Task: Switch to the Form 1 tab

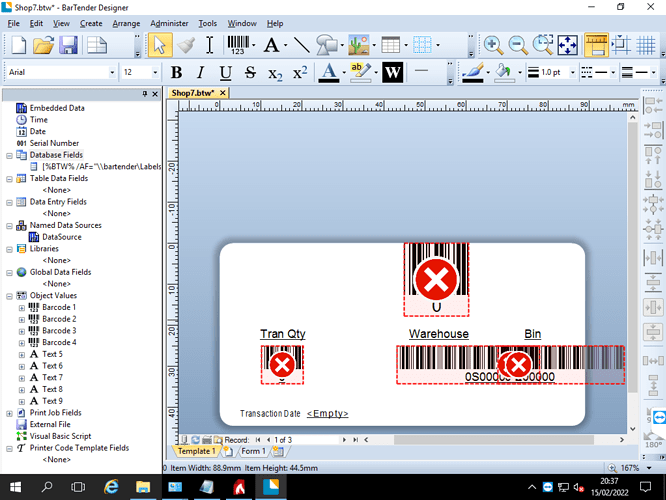Action: 254,451
